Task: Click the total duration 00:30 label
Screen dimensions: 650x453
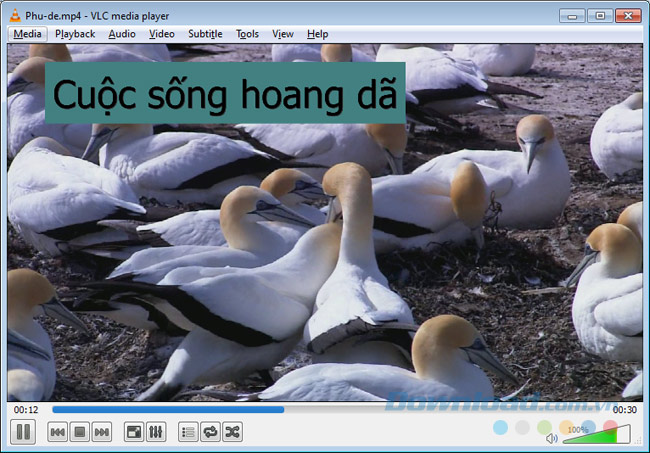Action: [625, 409]
